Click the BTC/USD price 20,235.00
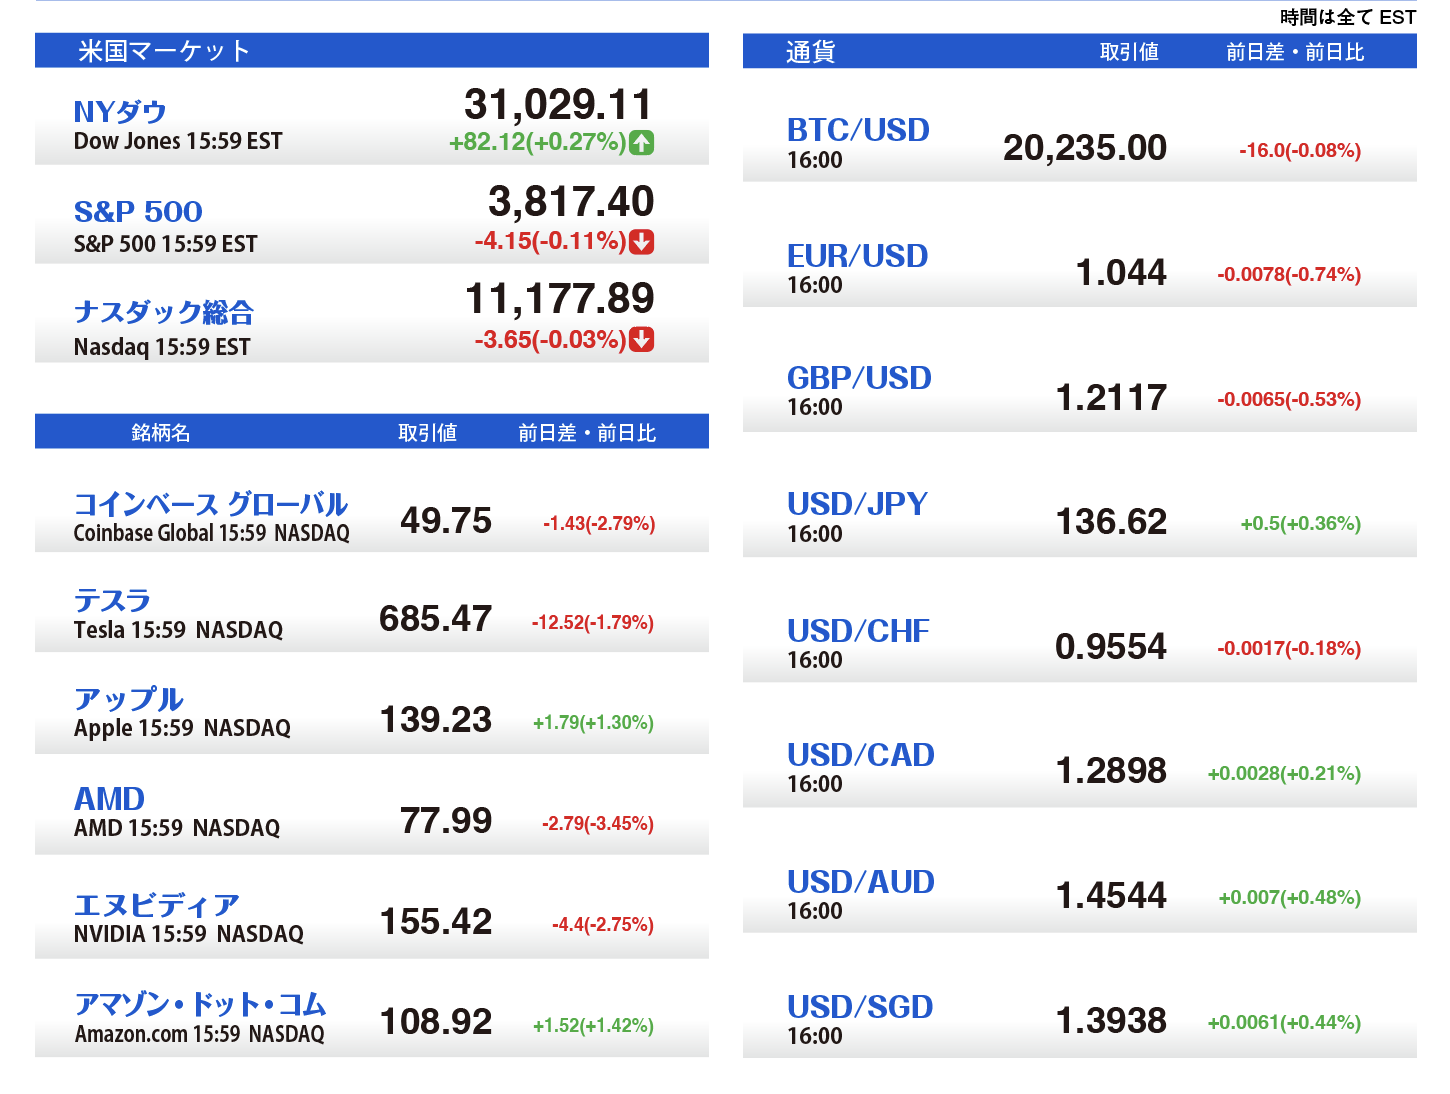 [1085, 148]
